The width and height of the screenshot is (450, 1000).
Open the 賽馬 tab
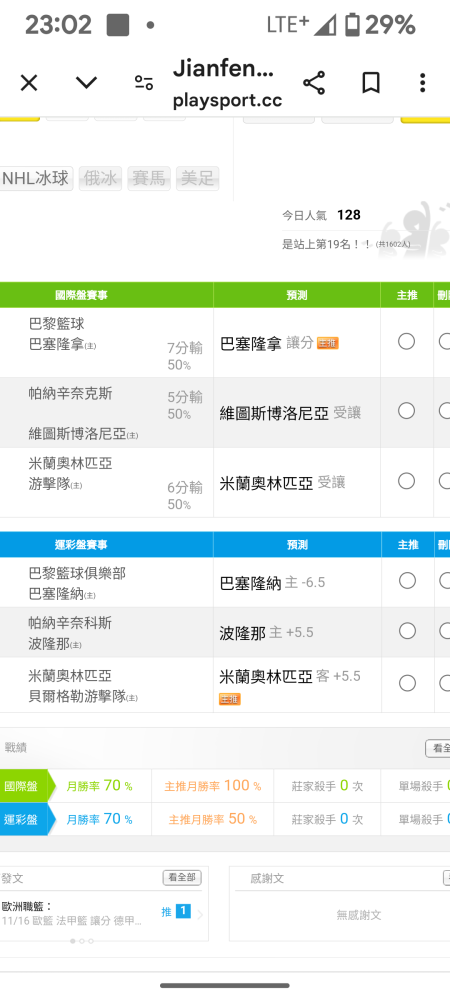pos(149,178)
